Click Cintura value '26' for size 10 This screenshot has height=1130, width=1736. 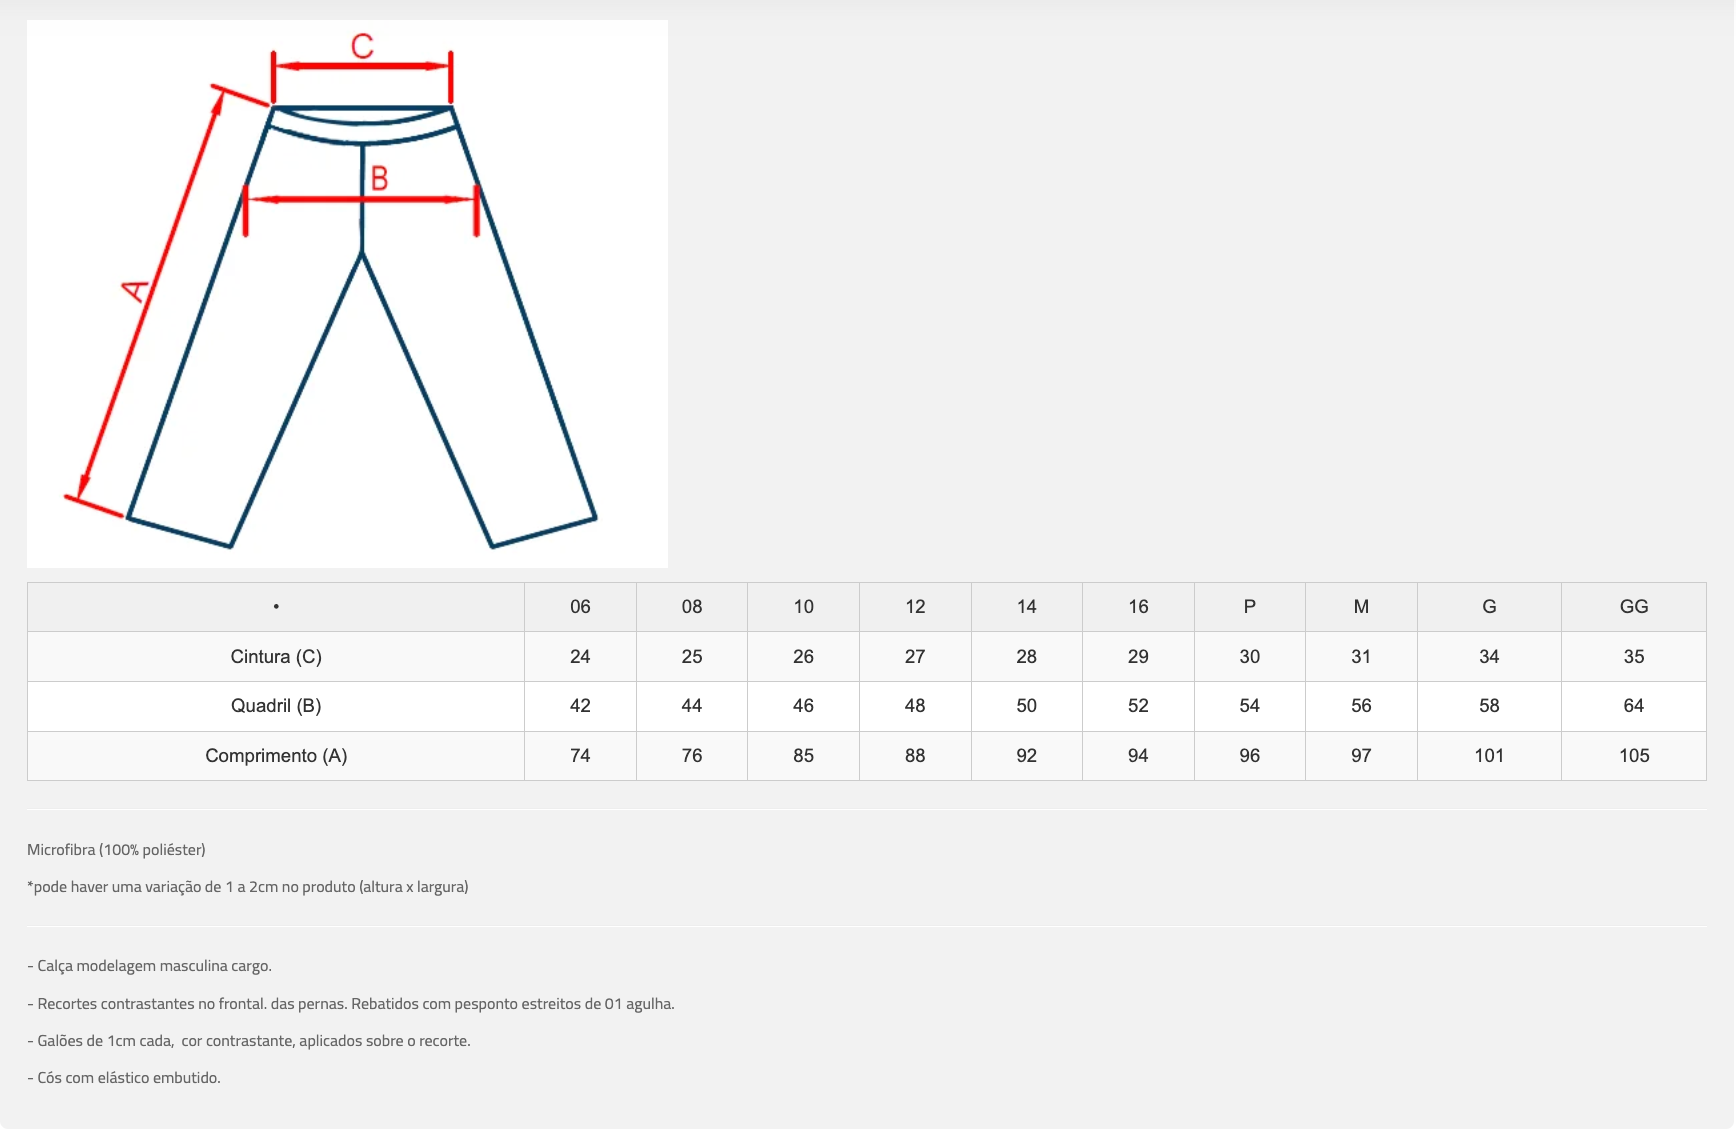pos(804,657)
